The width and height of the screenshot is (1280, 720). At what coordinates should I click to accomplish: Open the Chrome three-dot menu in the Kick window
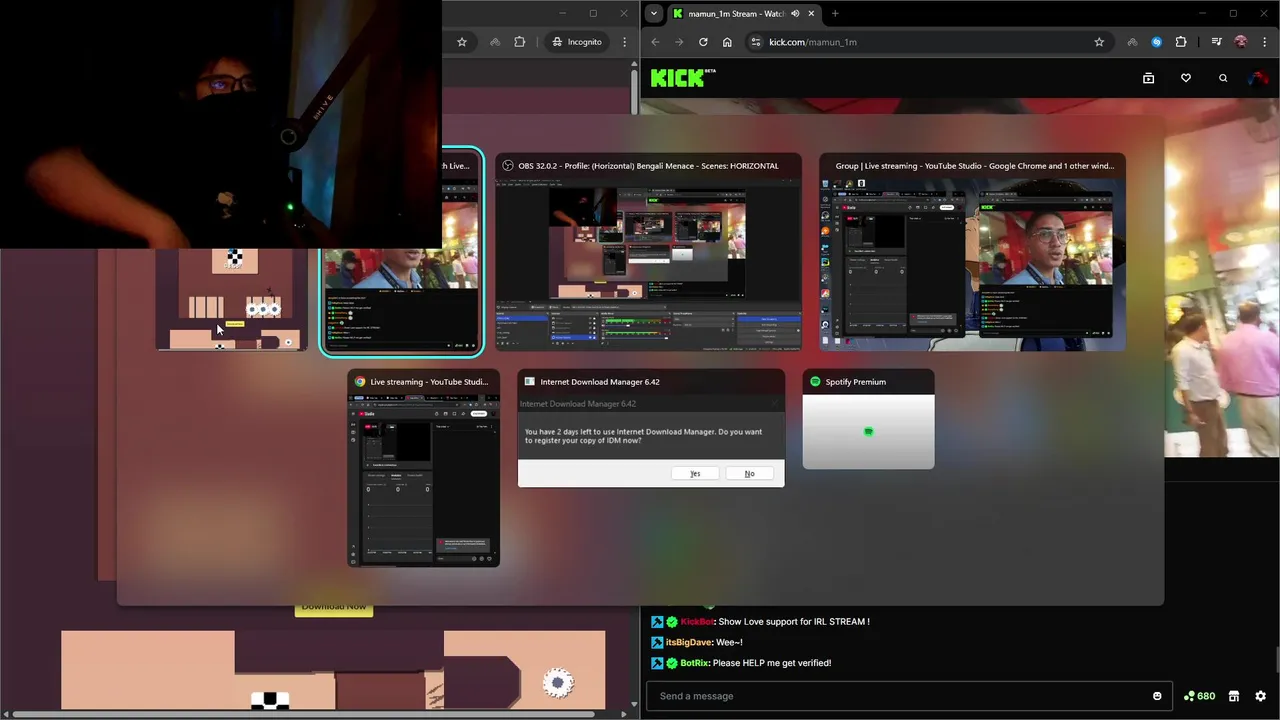click(x=1264, y=42)
